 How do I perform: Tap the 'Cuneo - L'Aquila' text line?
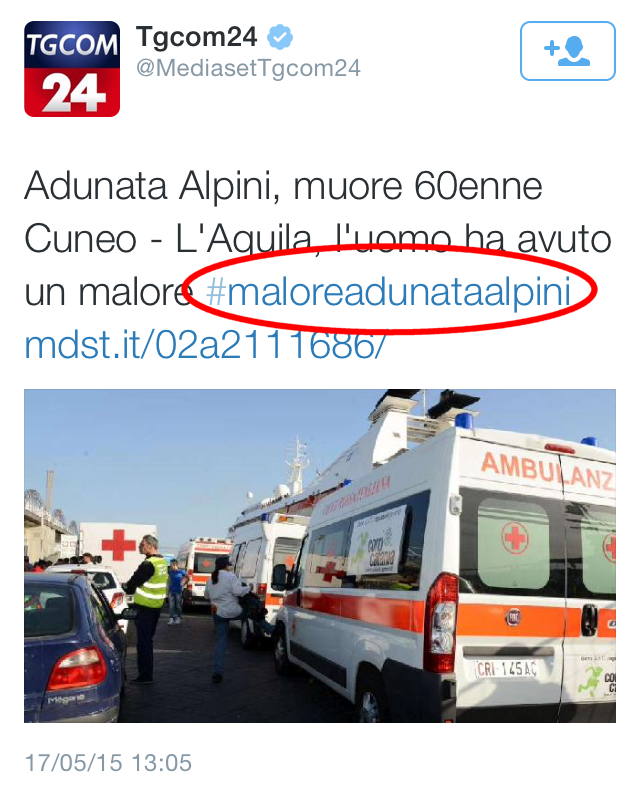coord(168,239)
